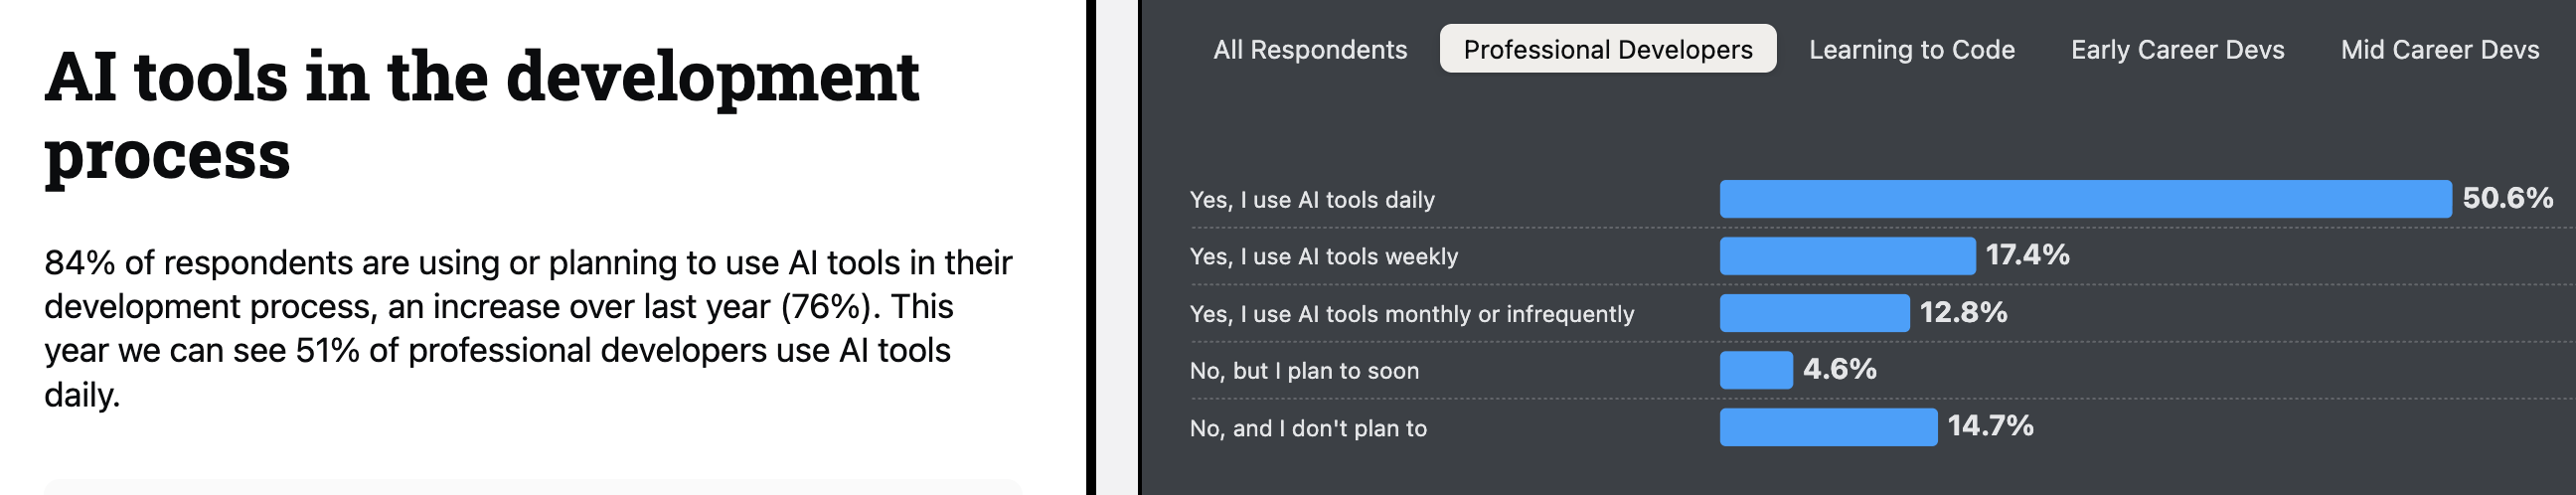The height and width of the screenshot is (495, 2576).
Task: Click the monthly or infrequently bar
Action: [1813, 313]
